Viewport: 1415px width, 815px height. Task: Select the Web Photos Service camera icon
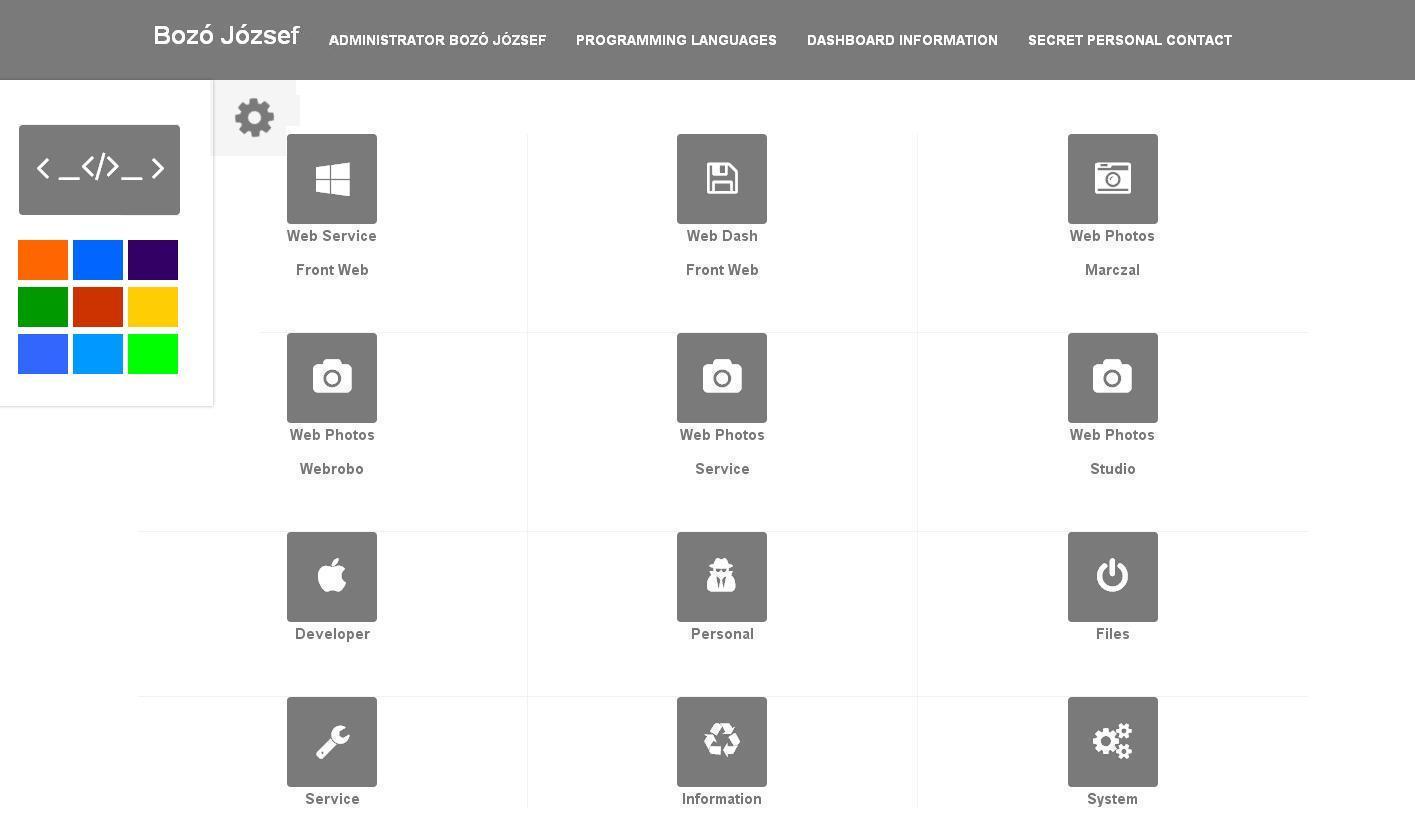(722, 378)
